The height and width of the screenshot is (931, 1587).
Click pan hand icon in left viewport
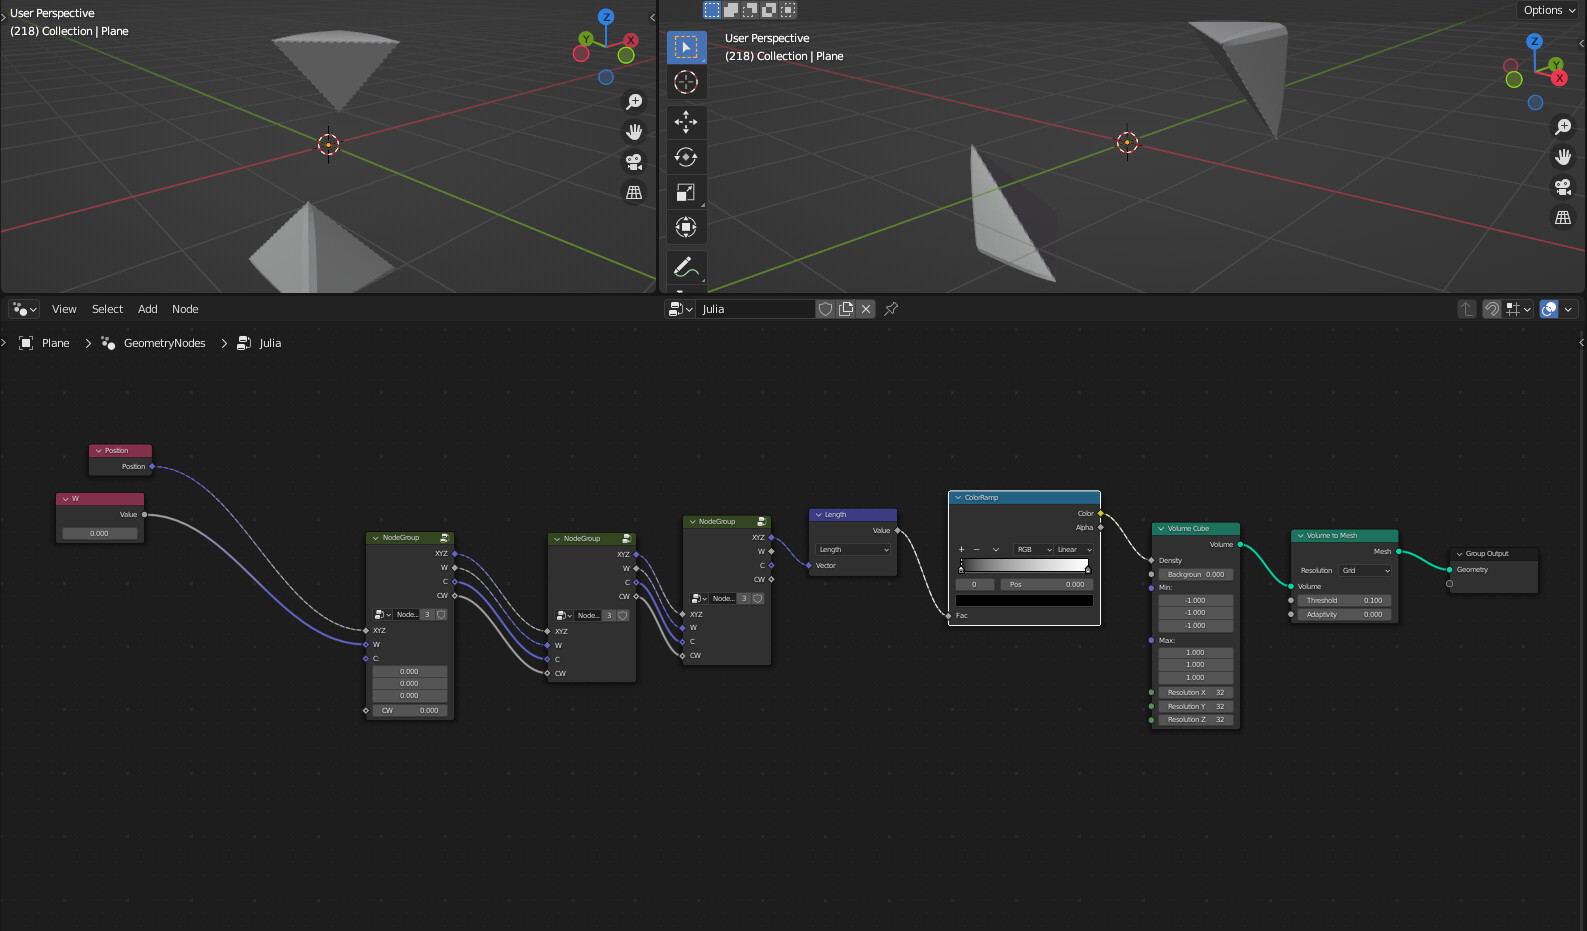pyautogui.click(x=634, y=132)
